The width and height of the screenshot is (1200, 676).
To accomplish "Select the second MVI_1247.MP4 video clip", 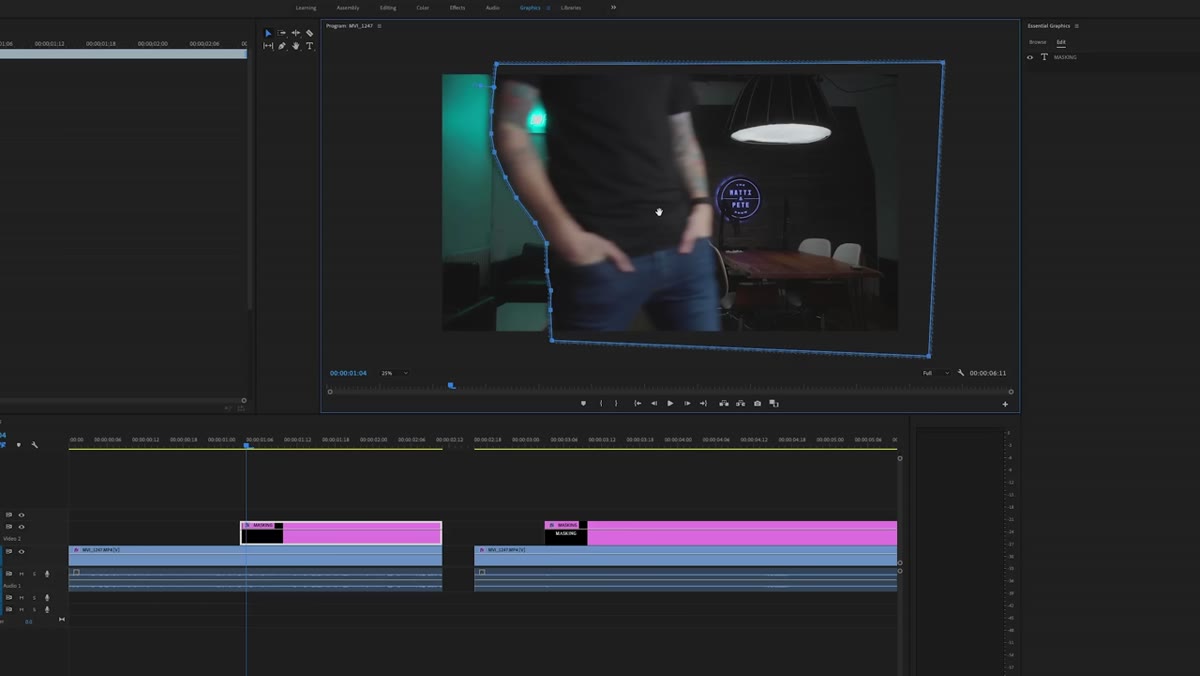I will [x=686, y=555].
